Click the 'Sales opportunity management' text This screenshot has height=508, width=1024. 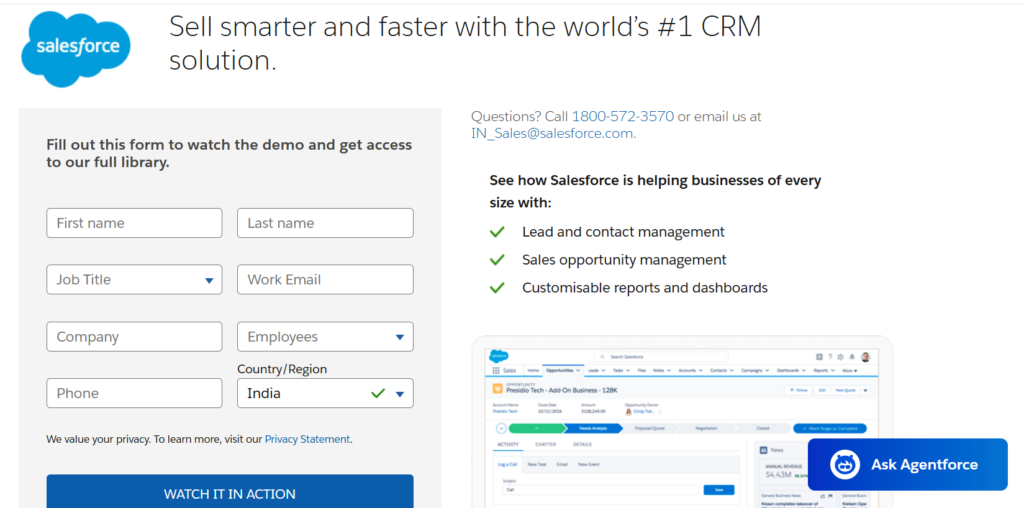tap(624, 260)
